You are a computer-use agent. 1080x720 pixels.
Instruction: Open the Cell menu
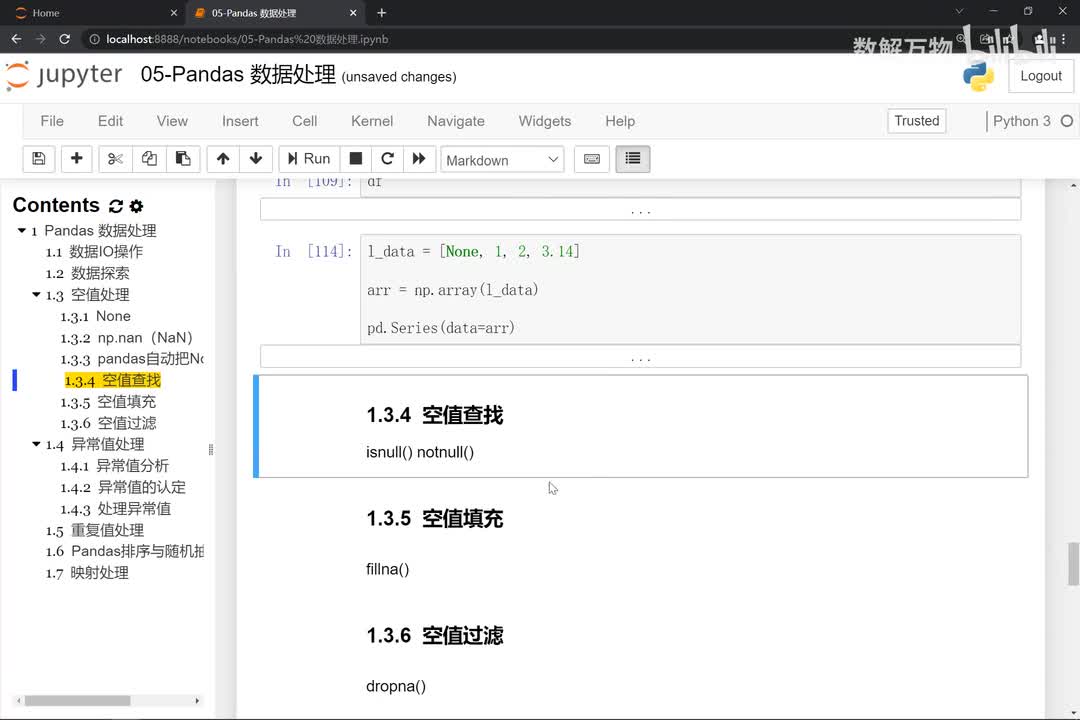[304, 121]
